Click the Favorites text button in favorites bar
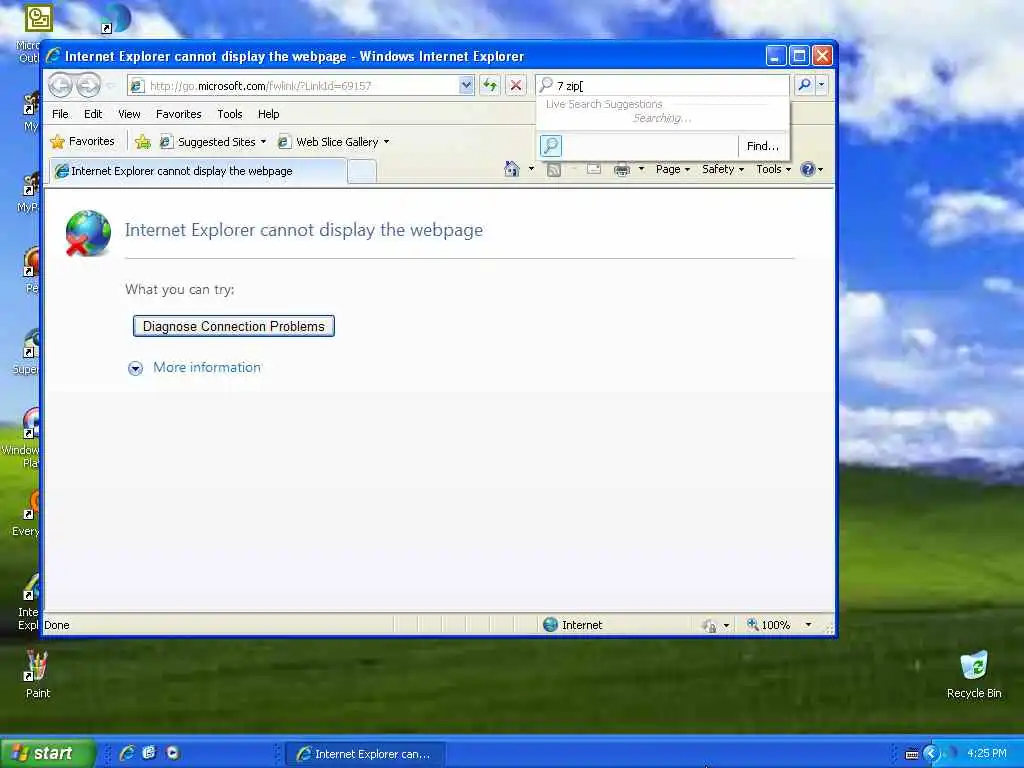Viewport: 1024px width, 768px height. (91, 141)
